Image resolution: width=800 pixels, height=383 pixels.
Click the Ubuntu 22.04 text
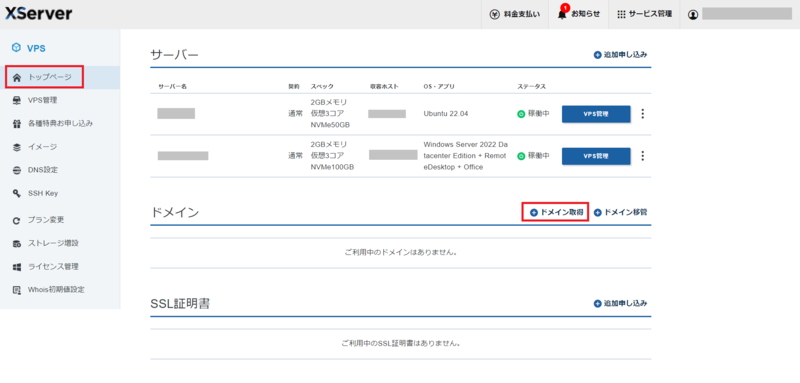pyautogui.click(x=446, y=114)
